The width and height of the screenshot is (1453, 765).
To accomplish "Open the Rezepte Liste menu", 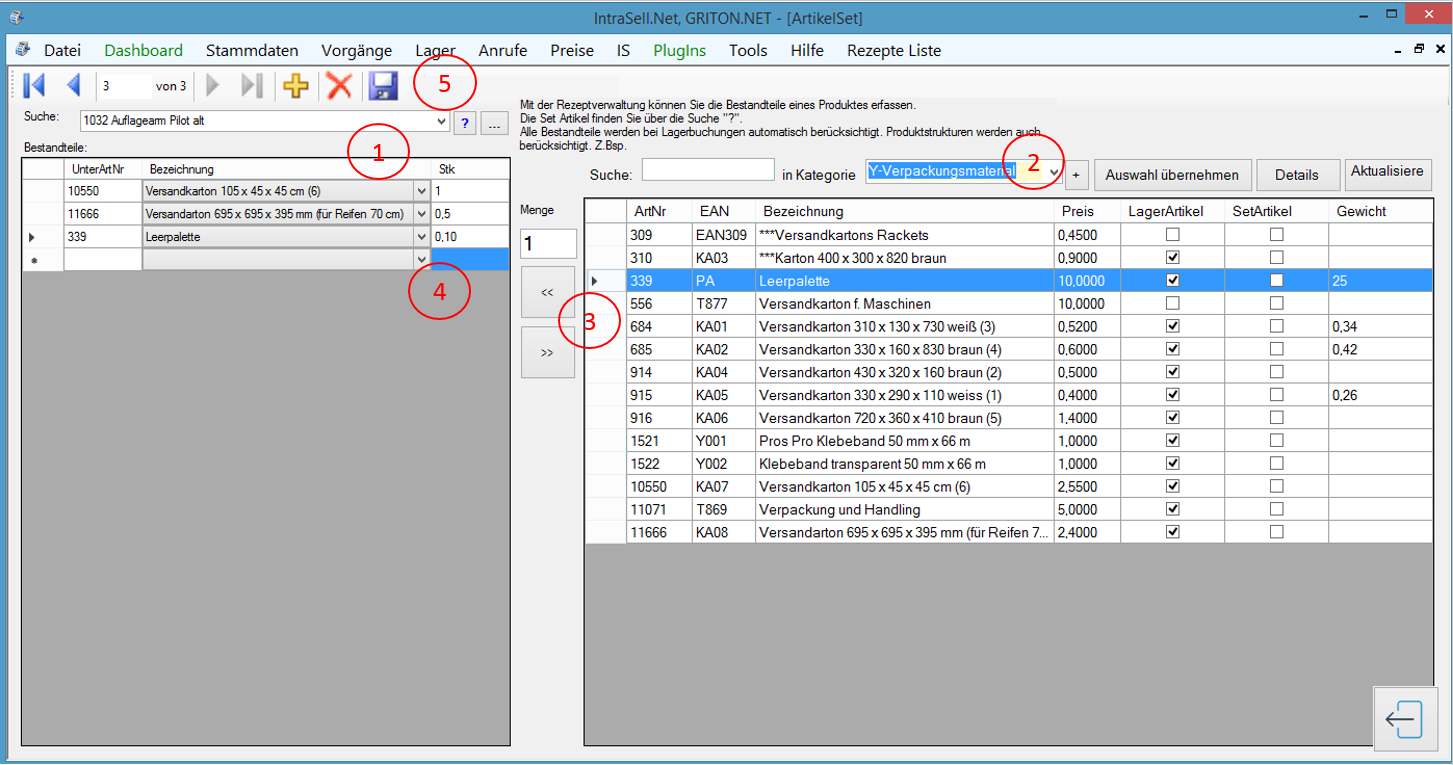I will 894,50.
